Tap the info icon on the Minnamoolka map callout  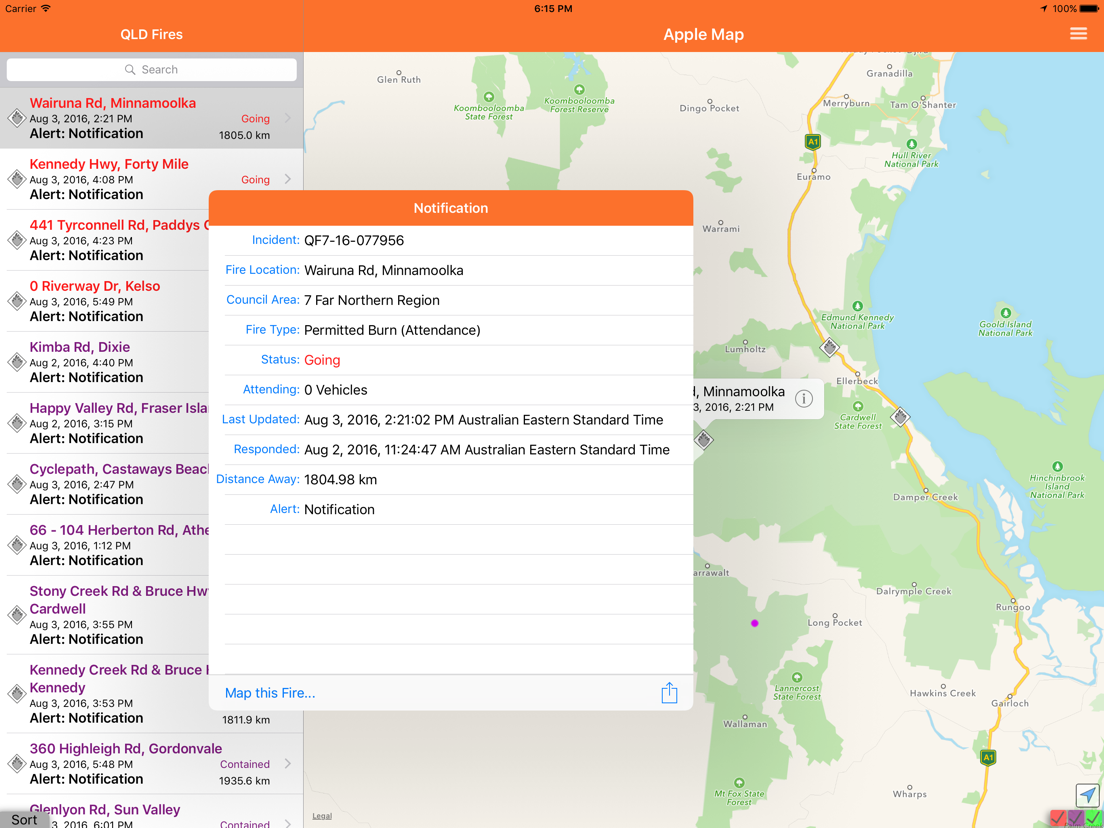803,399
